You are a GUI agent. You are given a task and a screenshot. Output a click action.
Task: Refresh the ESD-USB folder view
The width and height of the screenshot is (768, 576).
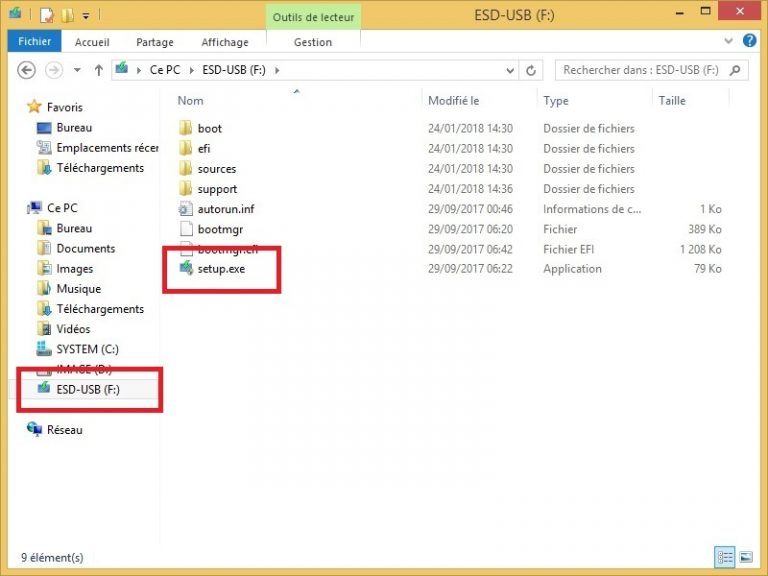coord(532,70)
